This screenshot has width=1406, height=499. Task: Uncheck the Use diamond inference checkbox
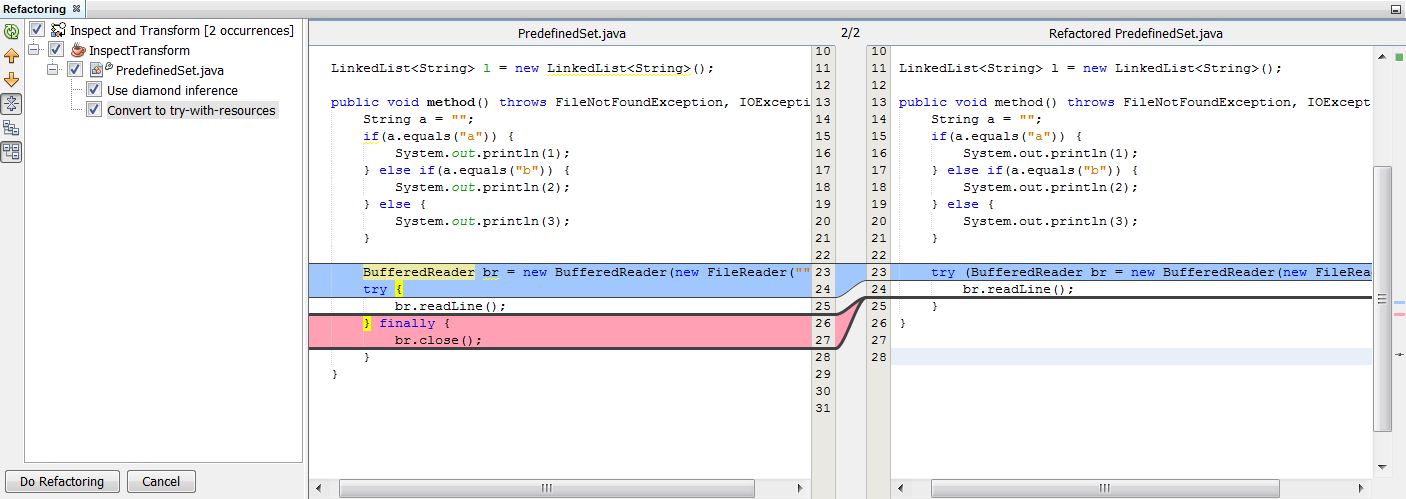coord(94,90)
